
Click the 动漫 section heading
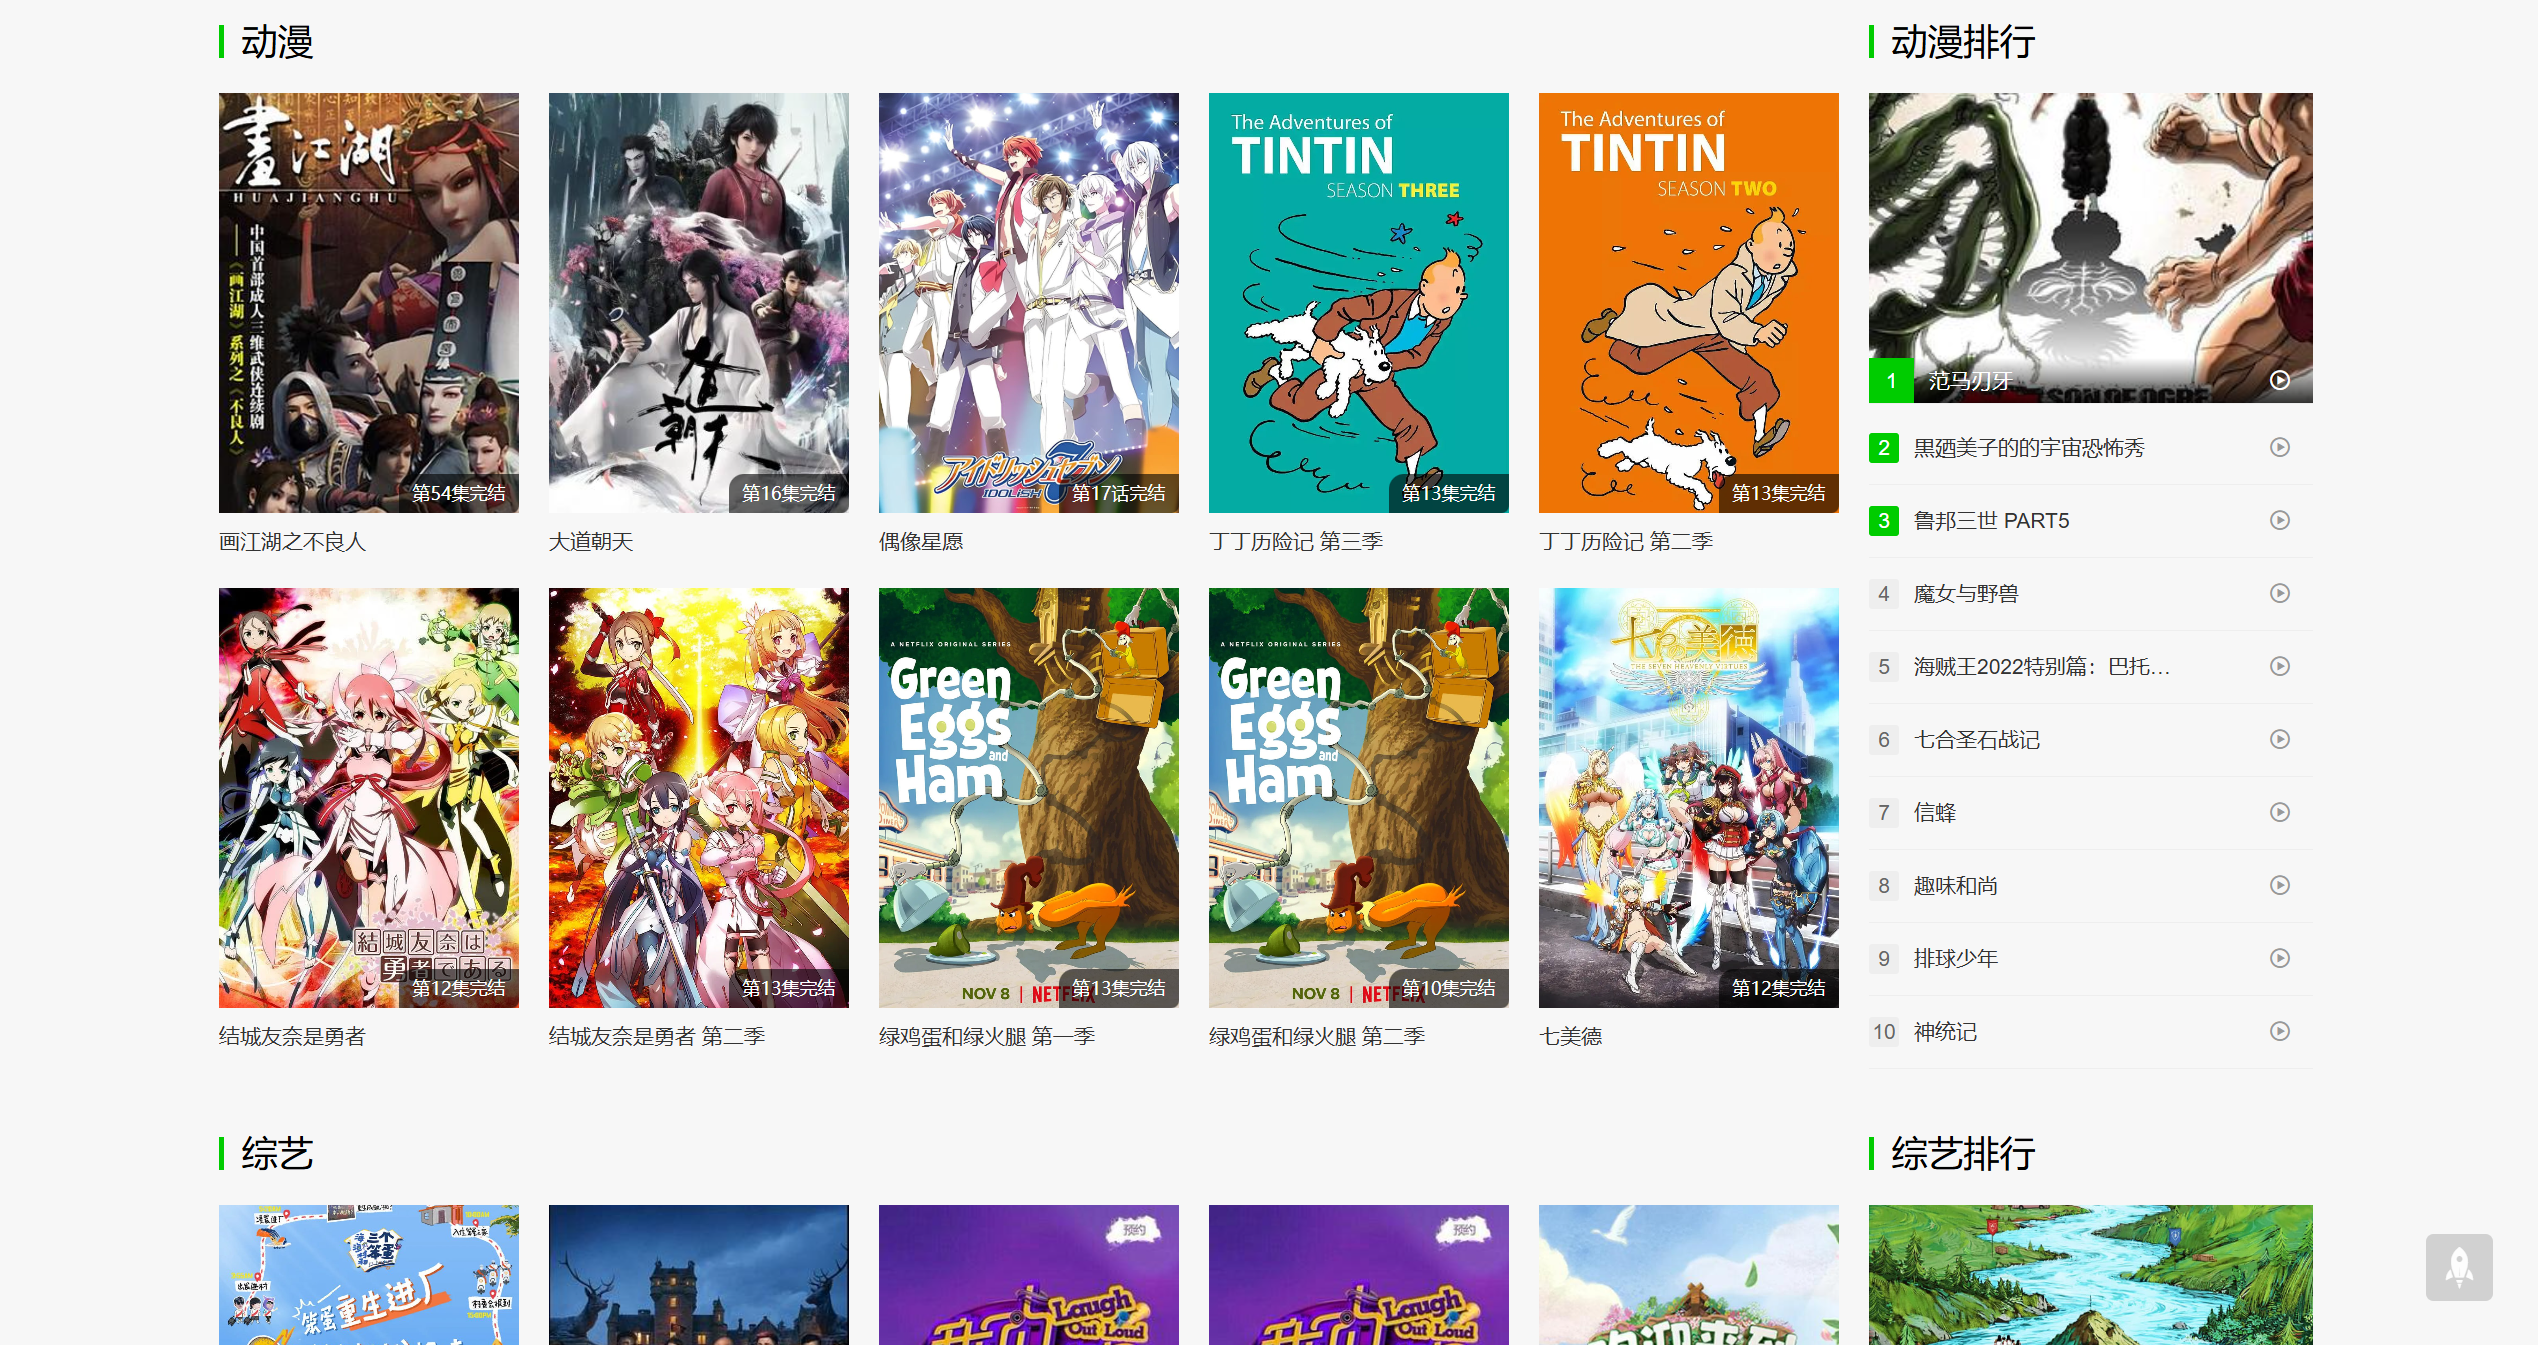tap(277, 42)
